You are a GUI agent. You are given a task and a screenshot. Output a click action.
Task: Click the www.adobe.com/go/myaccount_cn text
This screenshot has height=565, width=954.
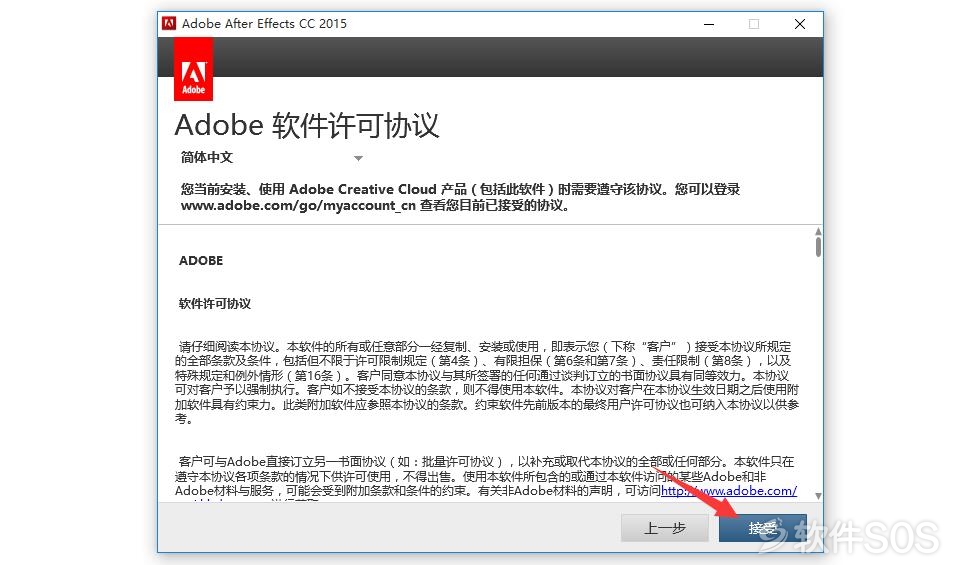(298, 206)
